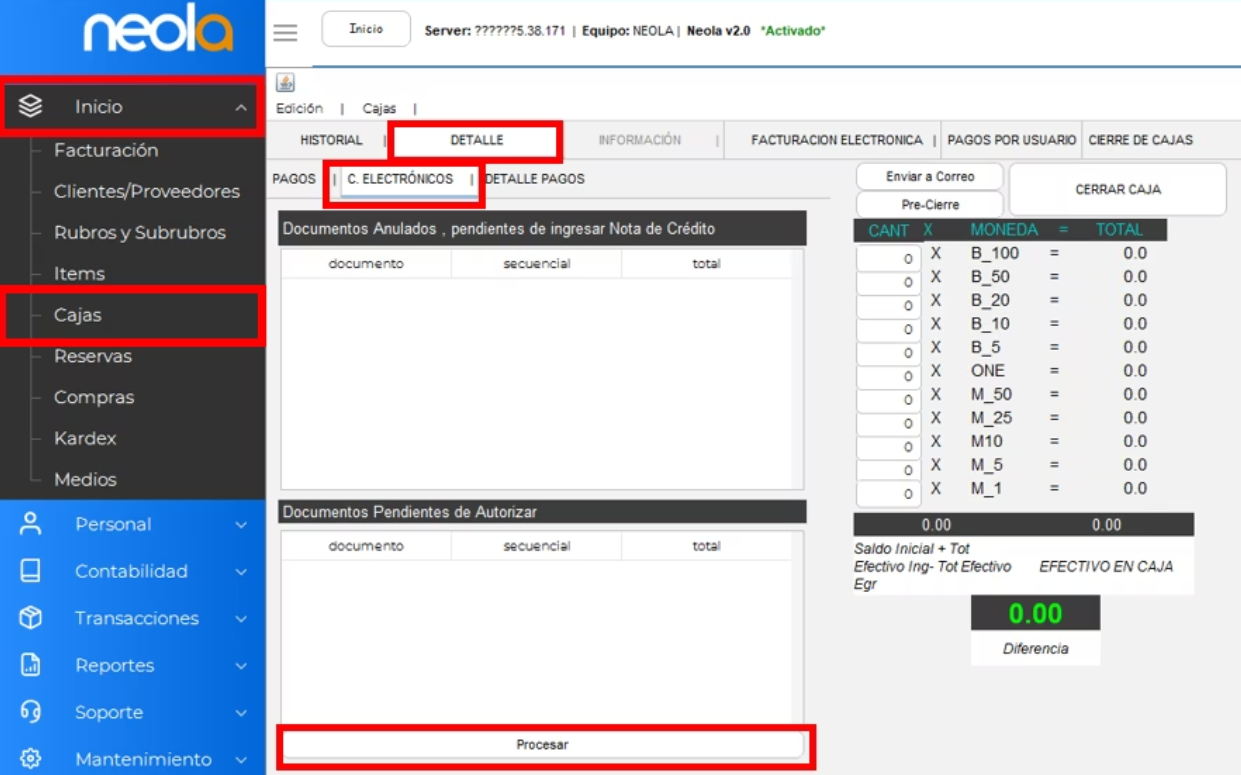Collapse the Inicio sidebar section
The height and width of the screenshot is (775, 1241).
tap(241, 107)
